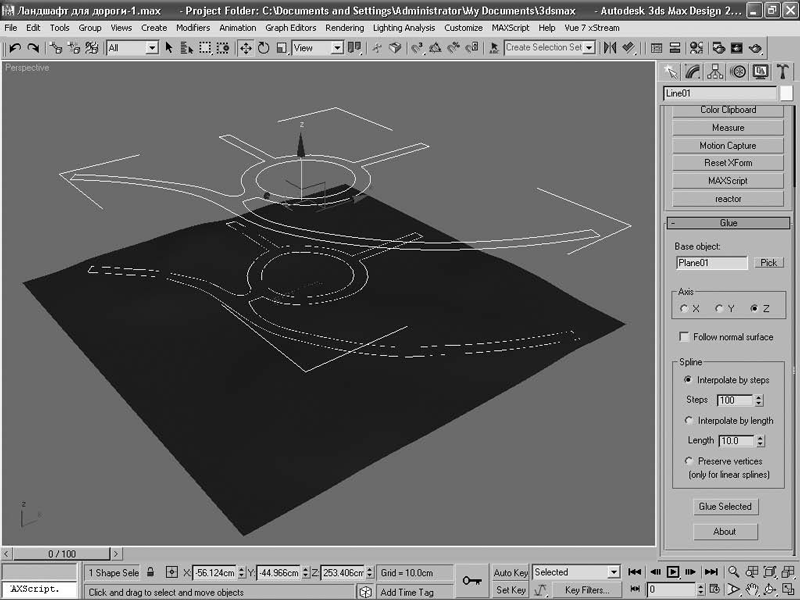800x600 pixels.
Task: Click the object color swatch beside Line01
Action: click(786, 93)
